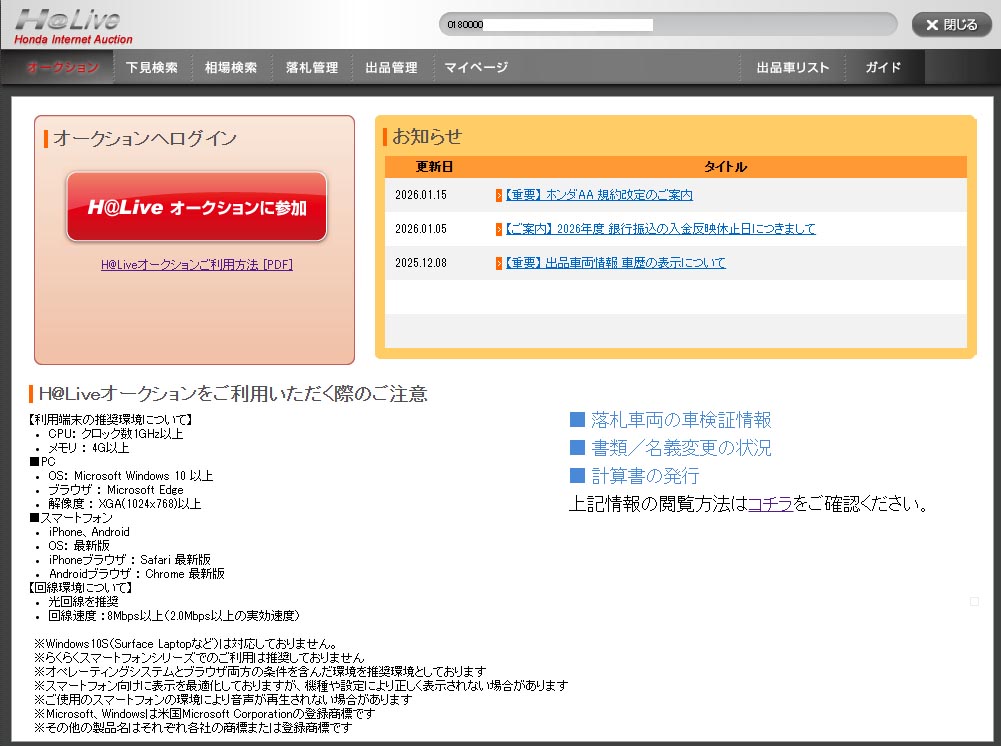The width and height of the screenshot is (1001, 746).
Task: Click the blue square icon beside 落札車両の車検証情報
Action: pyautogui.click(x=577, y=420)
